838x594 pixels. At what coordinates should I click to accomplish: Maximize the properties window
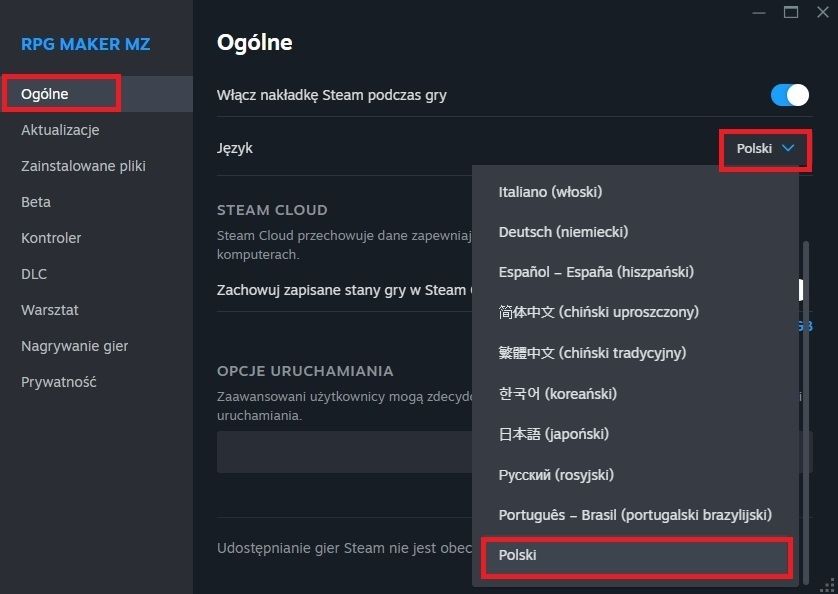coord(791,12)
